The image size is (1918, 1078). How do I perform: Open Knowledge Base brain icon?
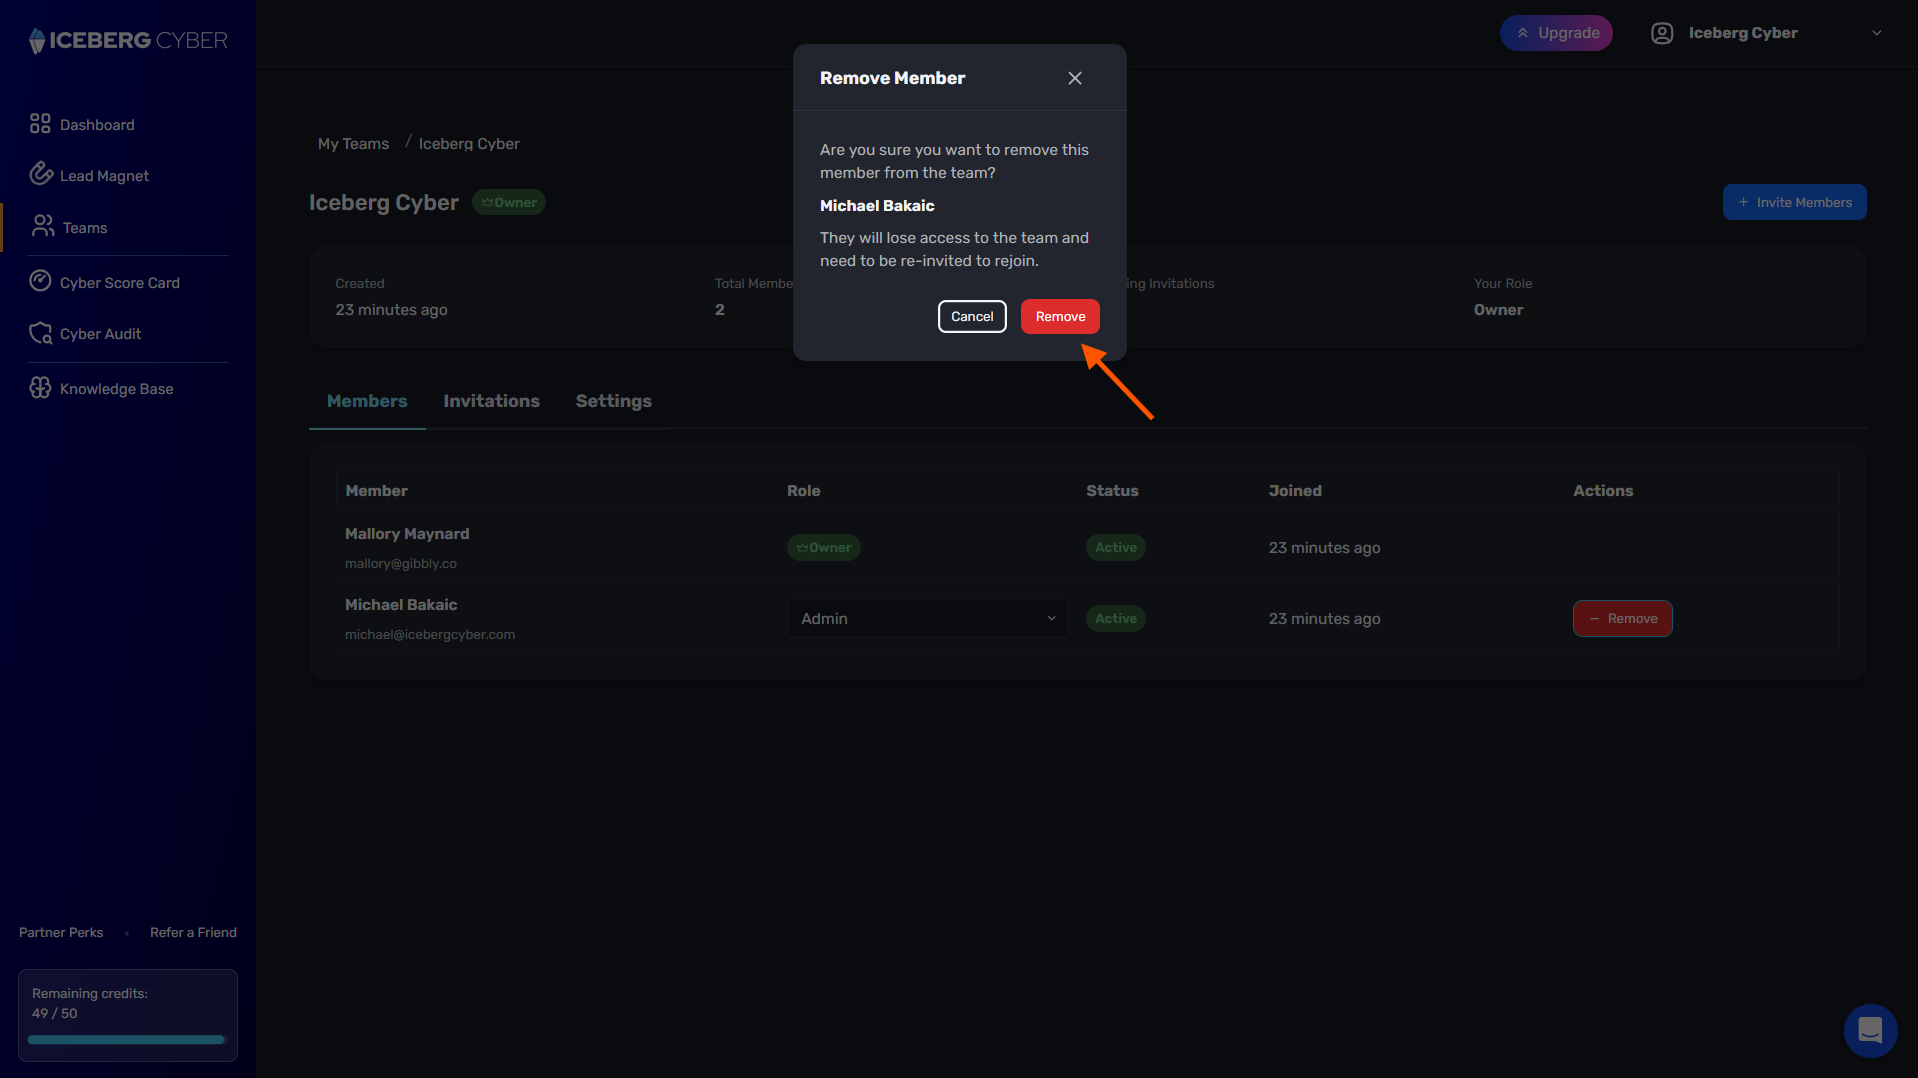click(x=40, y=388)
